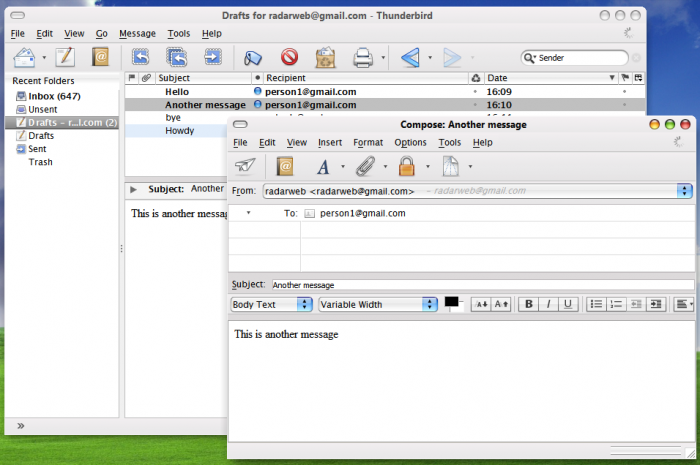Click the Tag icon in main toolbar

point(253,58)
